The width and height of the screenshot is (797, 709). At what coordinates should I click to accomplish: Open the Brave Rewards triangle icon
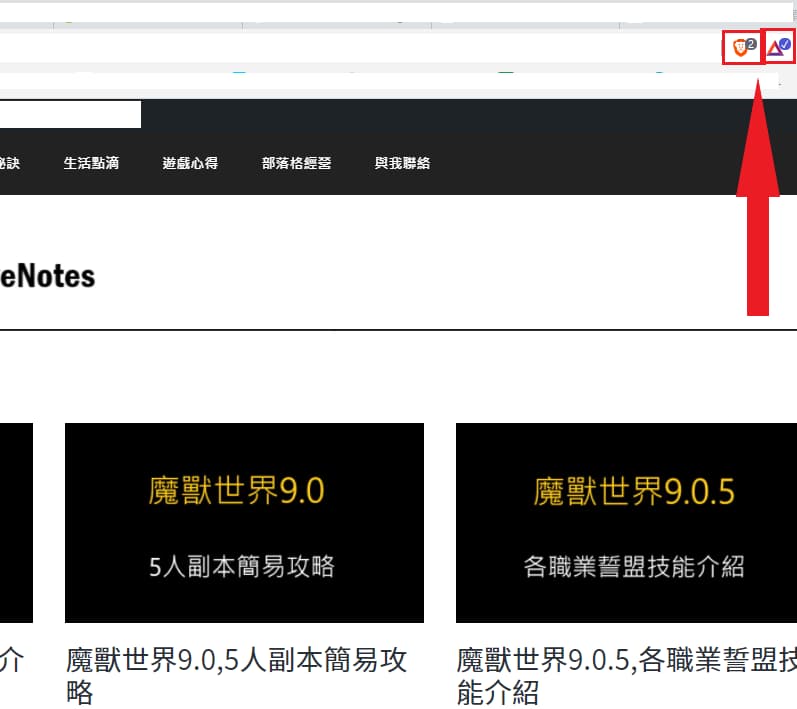pos(779,47)
